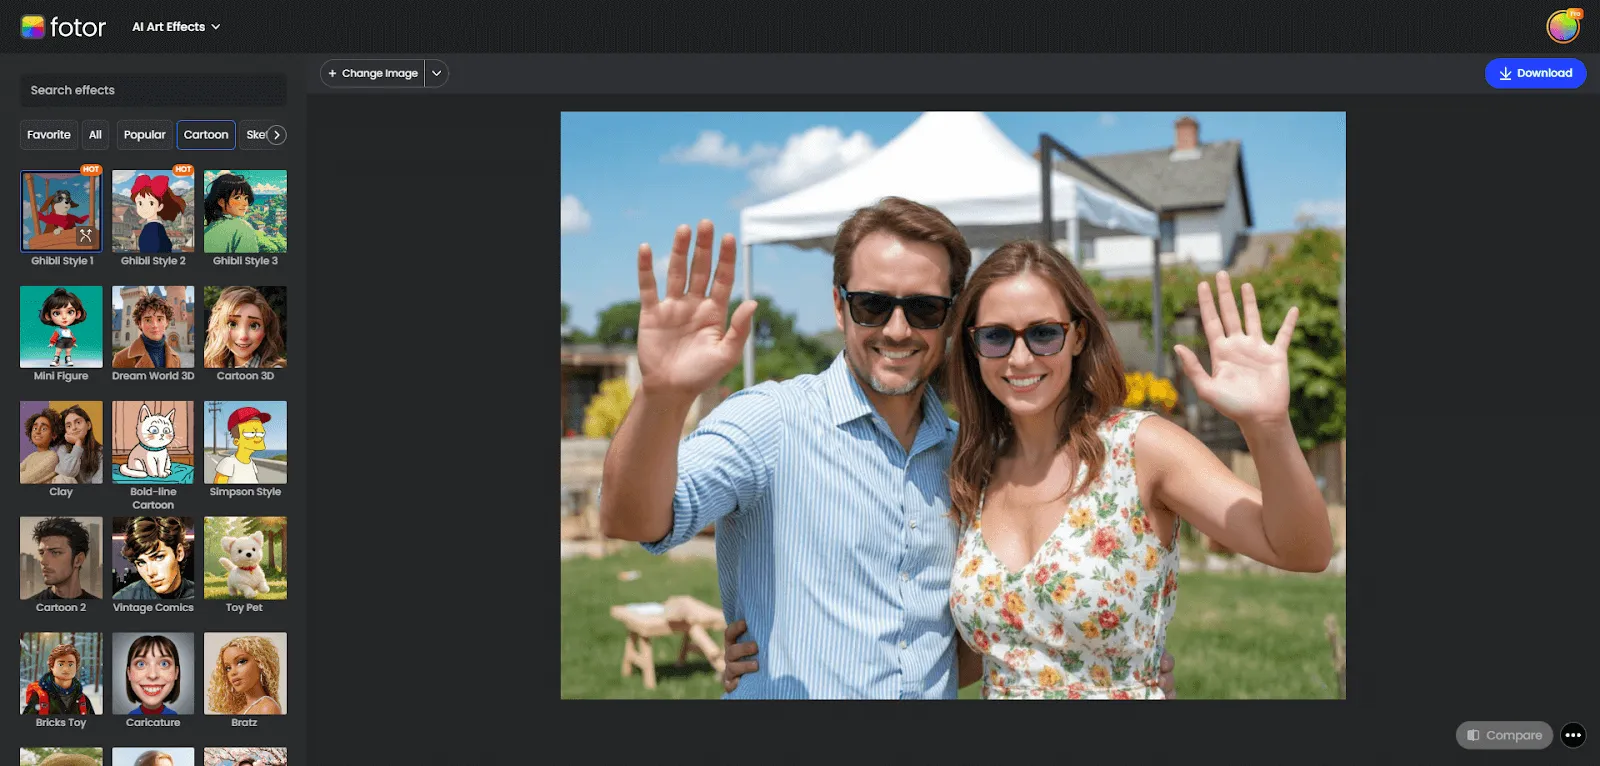Toggle the Compare before/after view
This screenshot has width=1600, height=766.
[1504, 735]
